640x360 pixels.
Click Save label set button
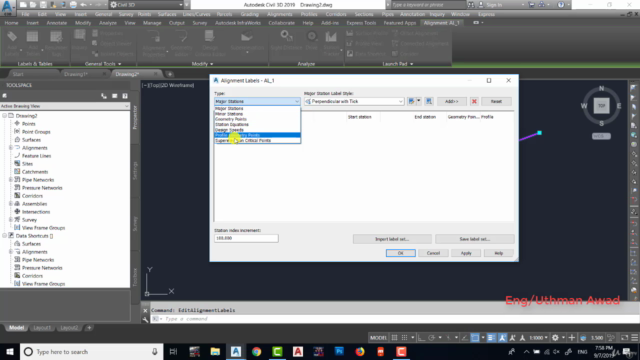tap(474, 239)
